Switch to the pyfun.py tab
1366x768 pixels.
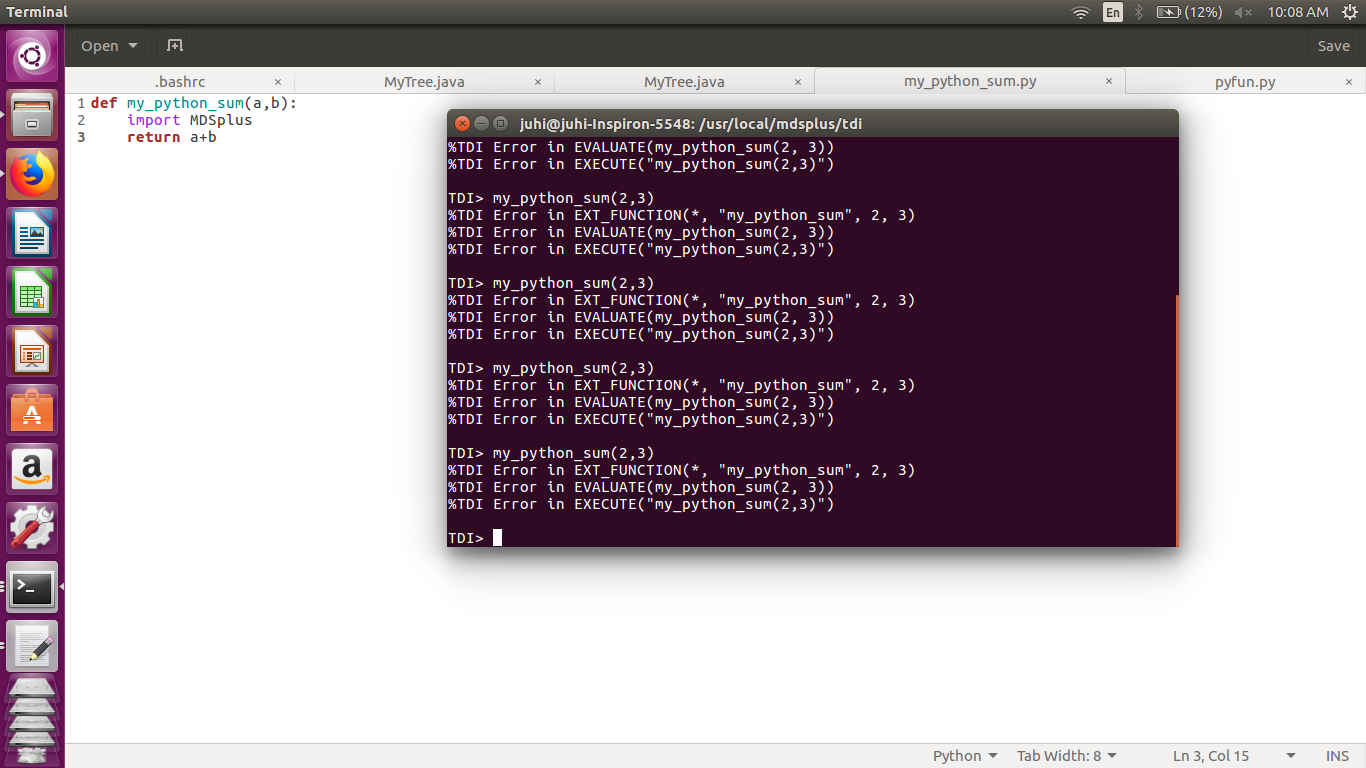point(1244,81)
